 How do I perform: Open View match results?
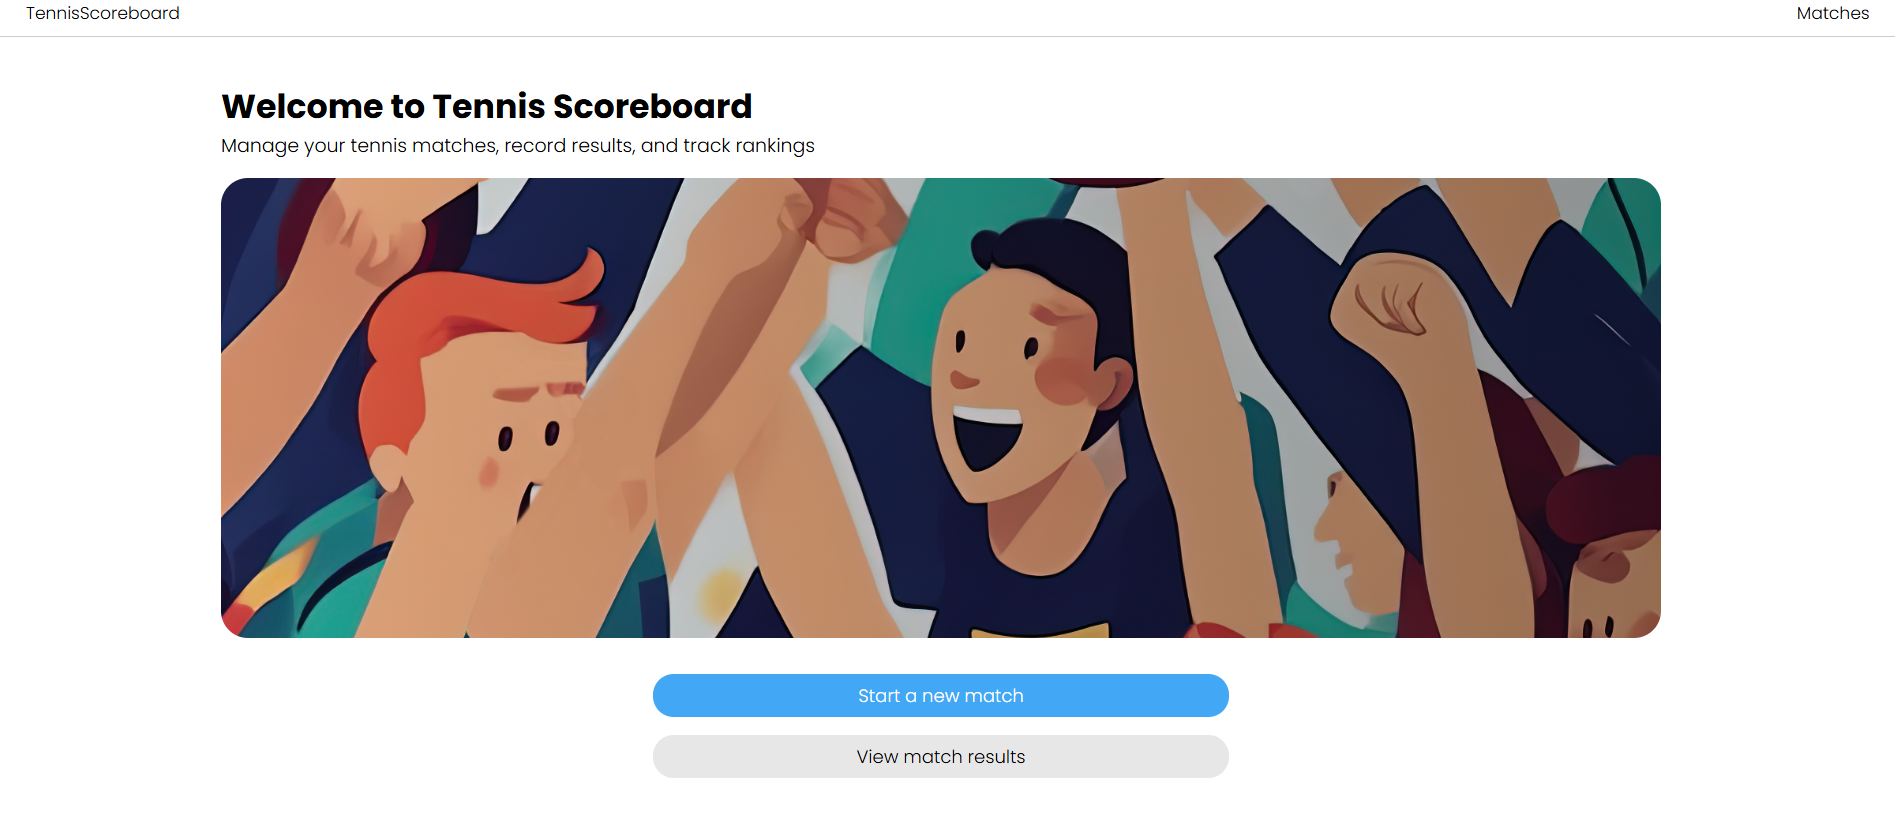click(940, 756)
